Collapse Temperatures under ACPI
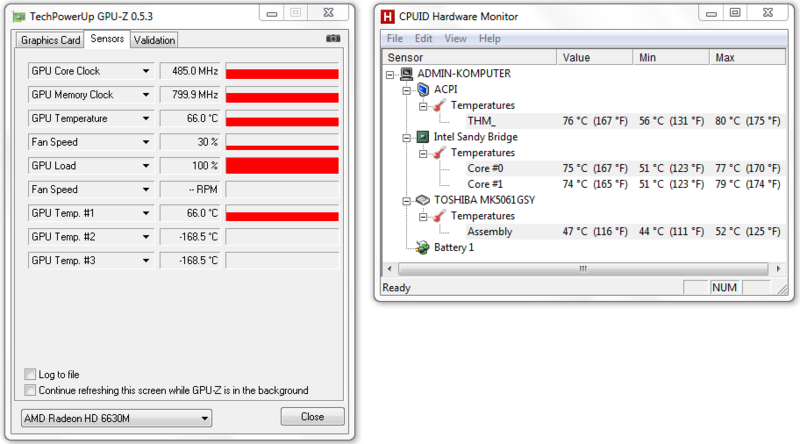Screen dimensions: 800x444 (x=423, y=106)
